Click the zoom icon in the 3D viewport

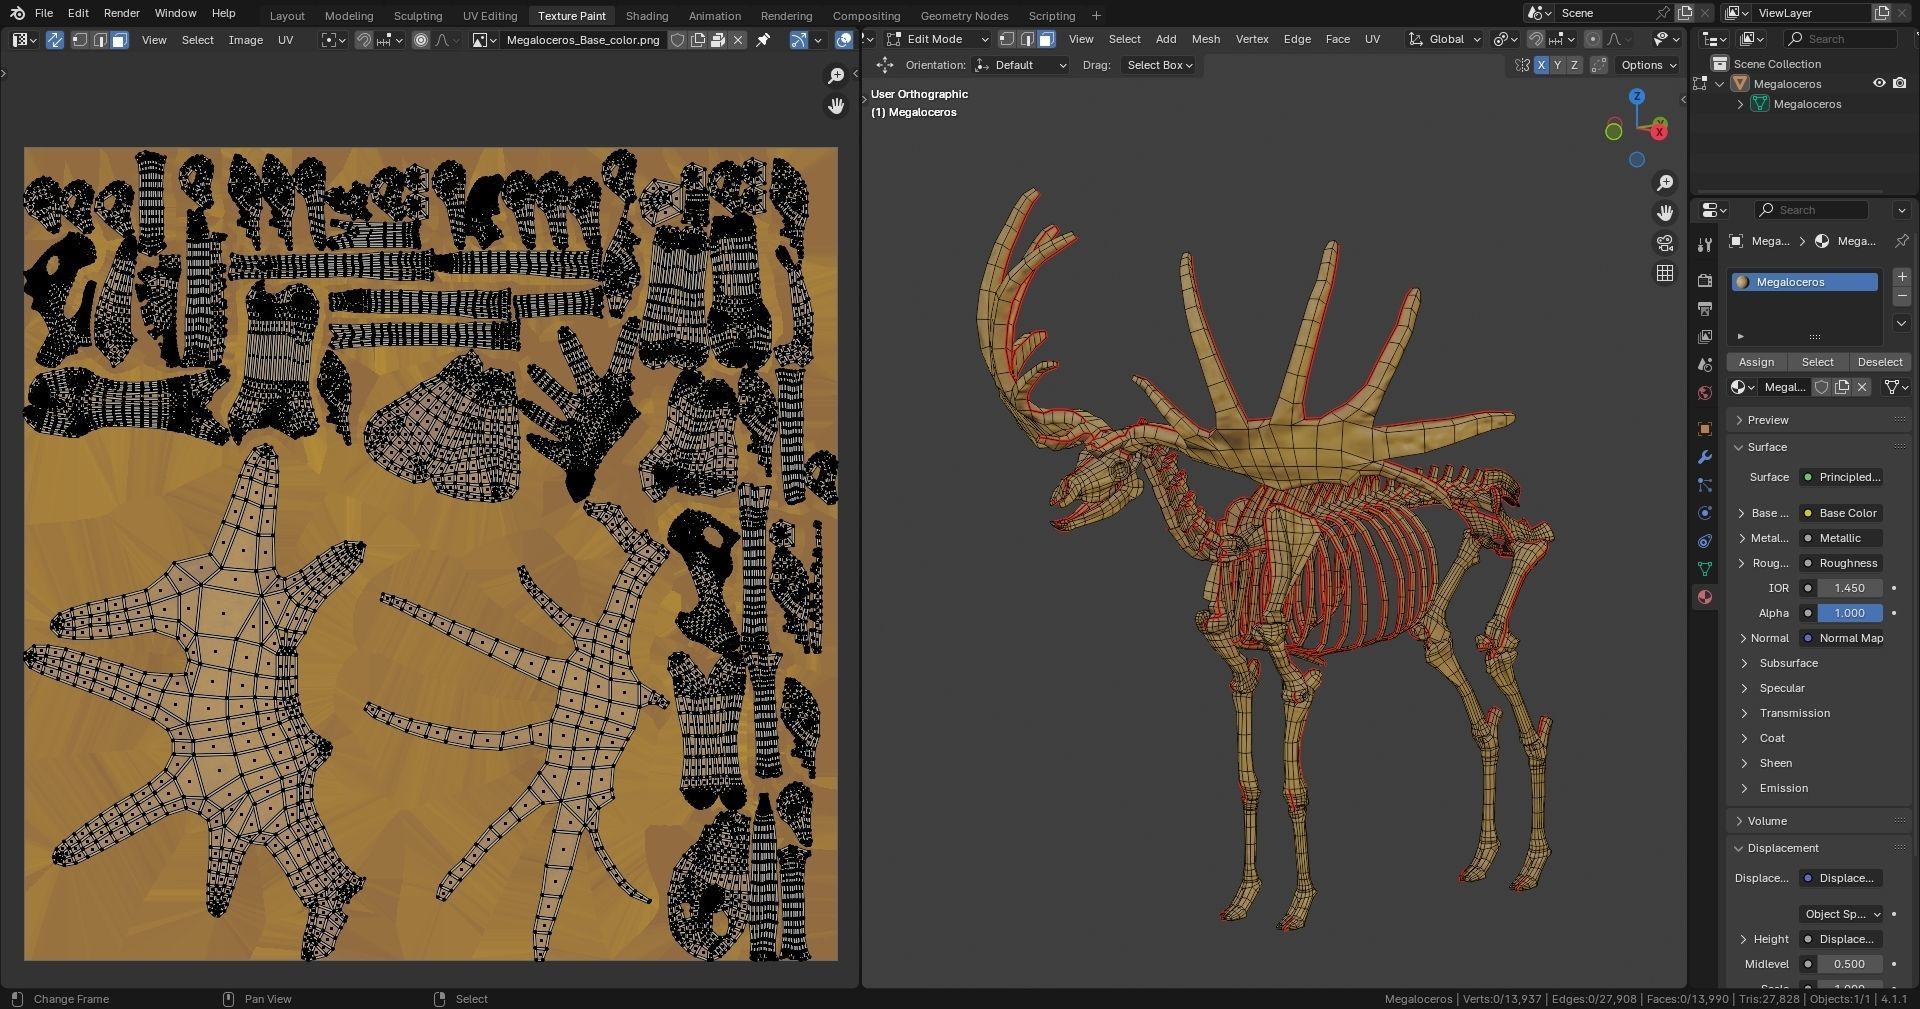[1665, 183]
